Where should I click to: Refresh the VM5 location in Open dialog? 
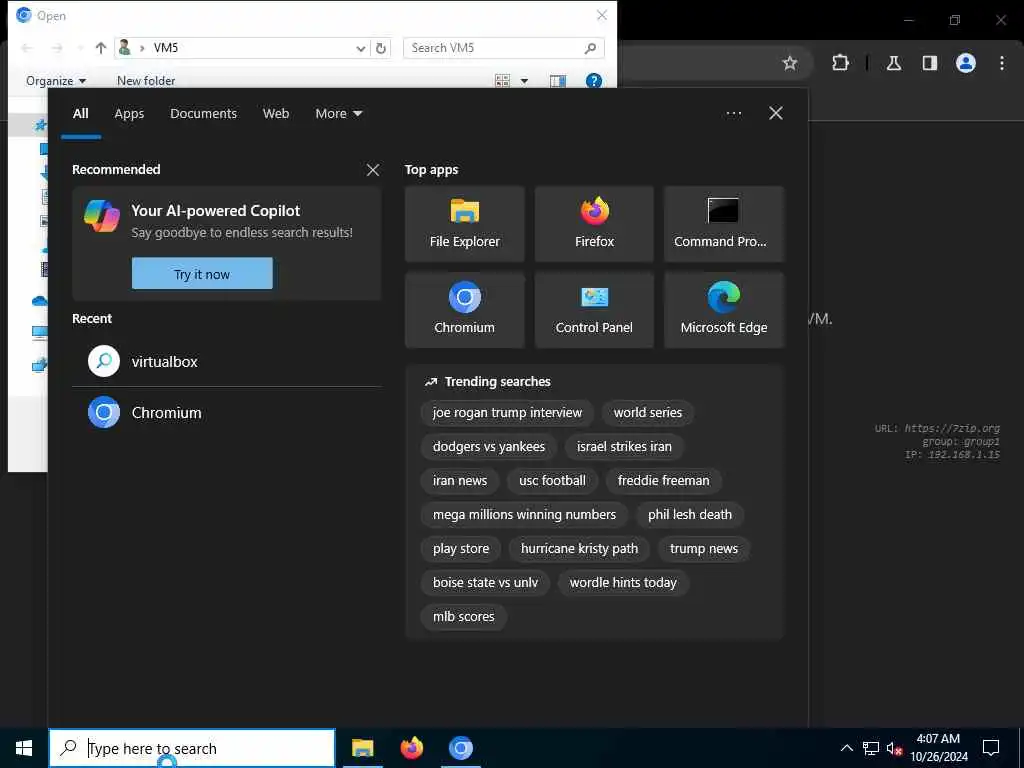pyautogui.click(x=381, y=48)
